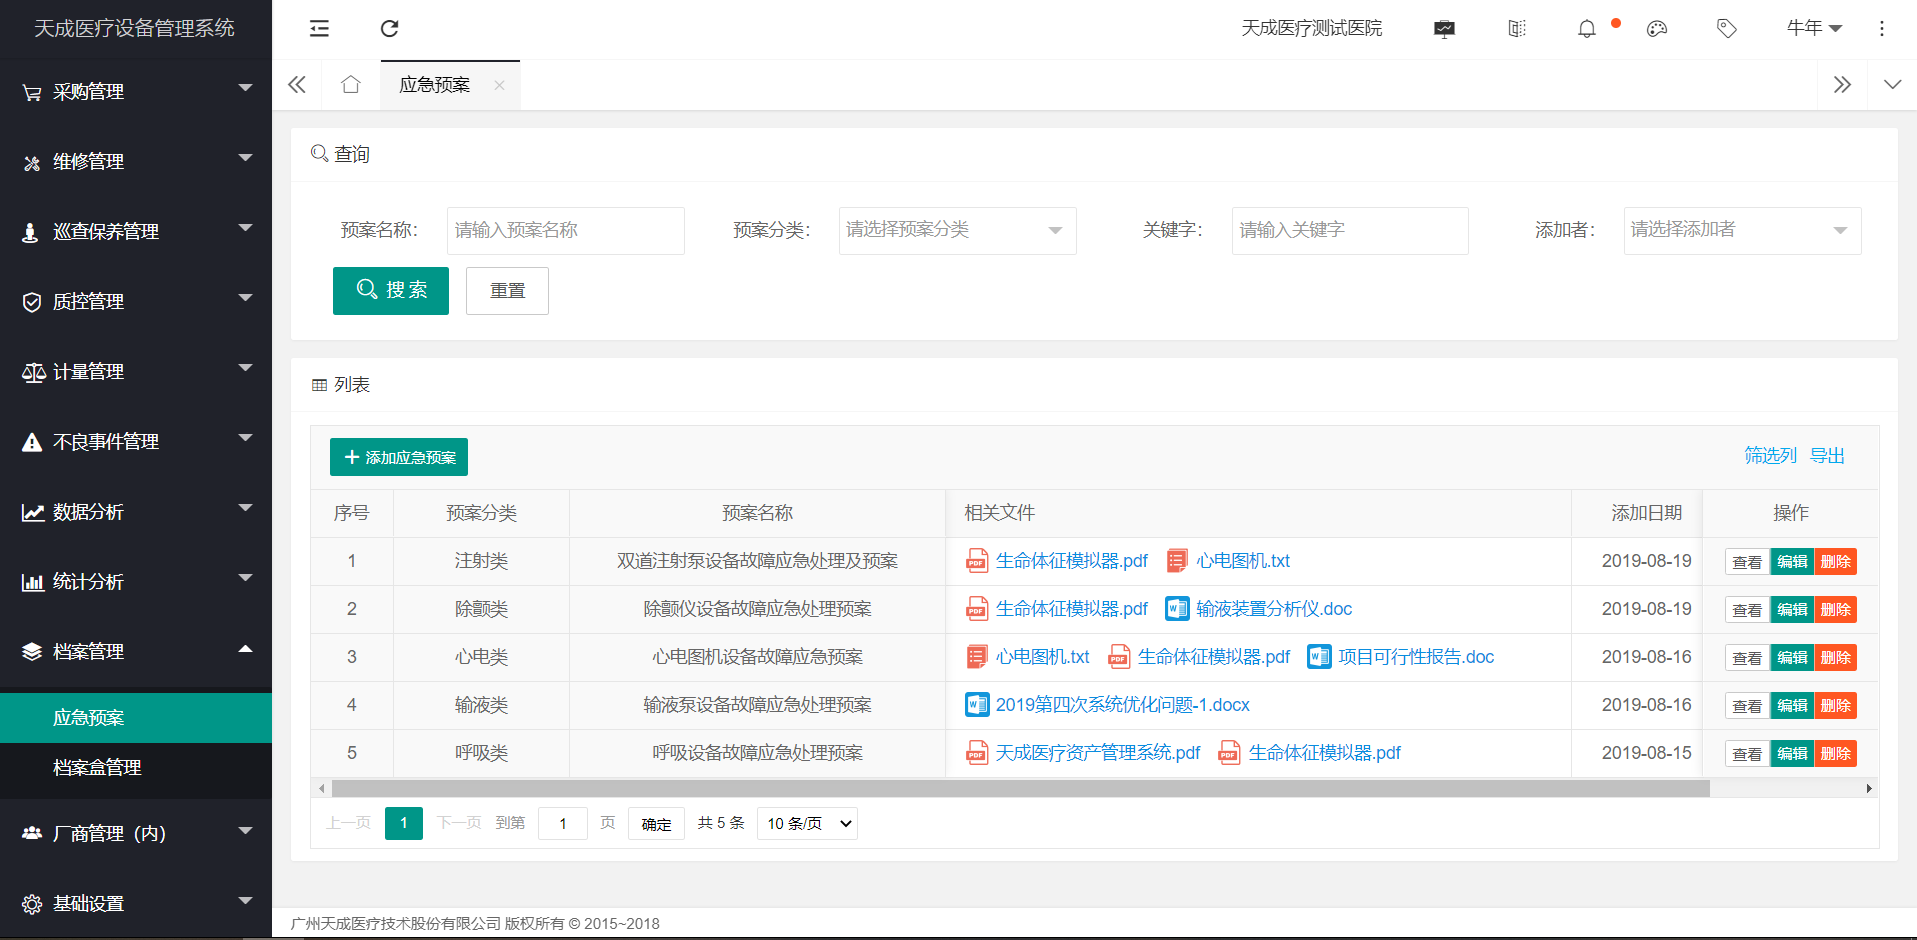Click the document layout icon in header
The height and width of the screenshot is (940, 1917).
[x=1517, y=29]
